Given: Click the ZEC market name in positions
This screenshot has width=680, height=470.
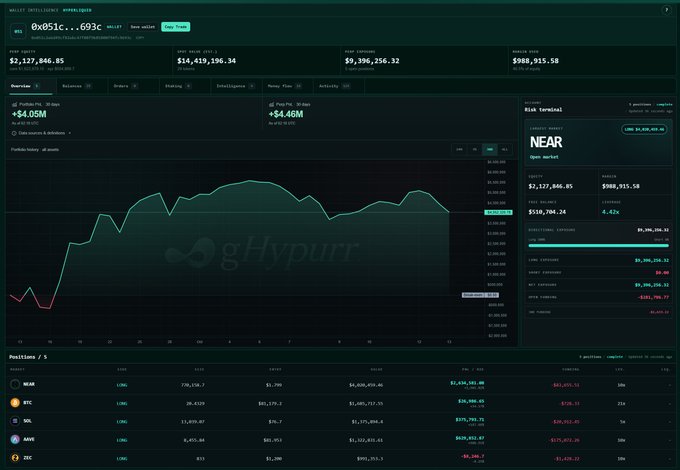Looking at the screenshot, I should tap(27, 458).
